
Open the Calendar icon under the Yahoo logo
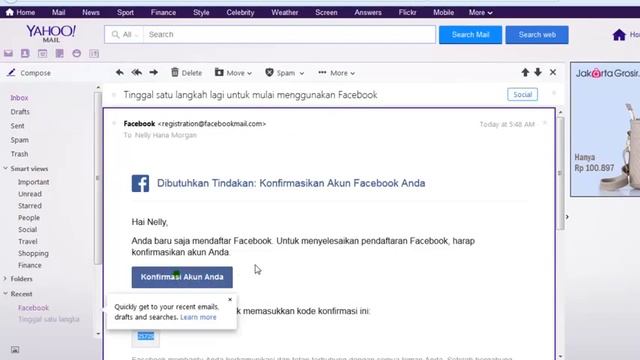(42, 53)
